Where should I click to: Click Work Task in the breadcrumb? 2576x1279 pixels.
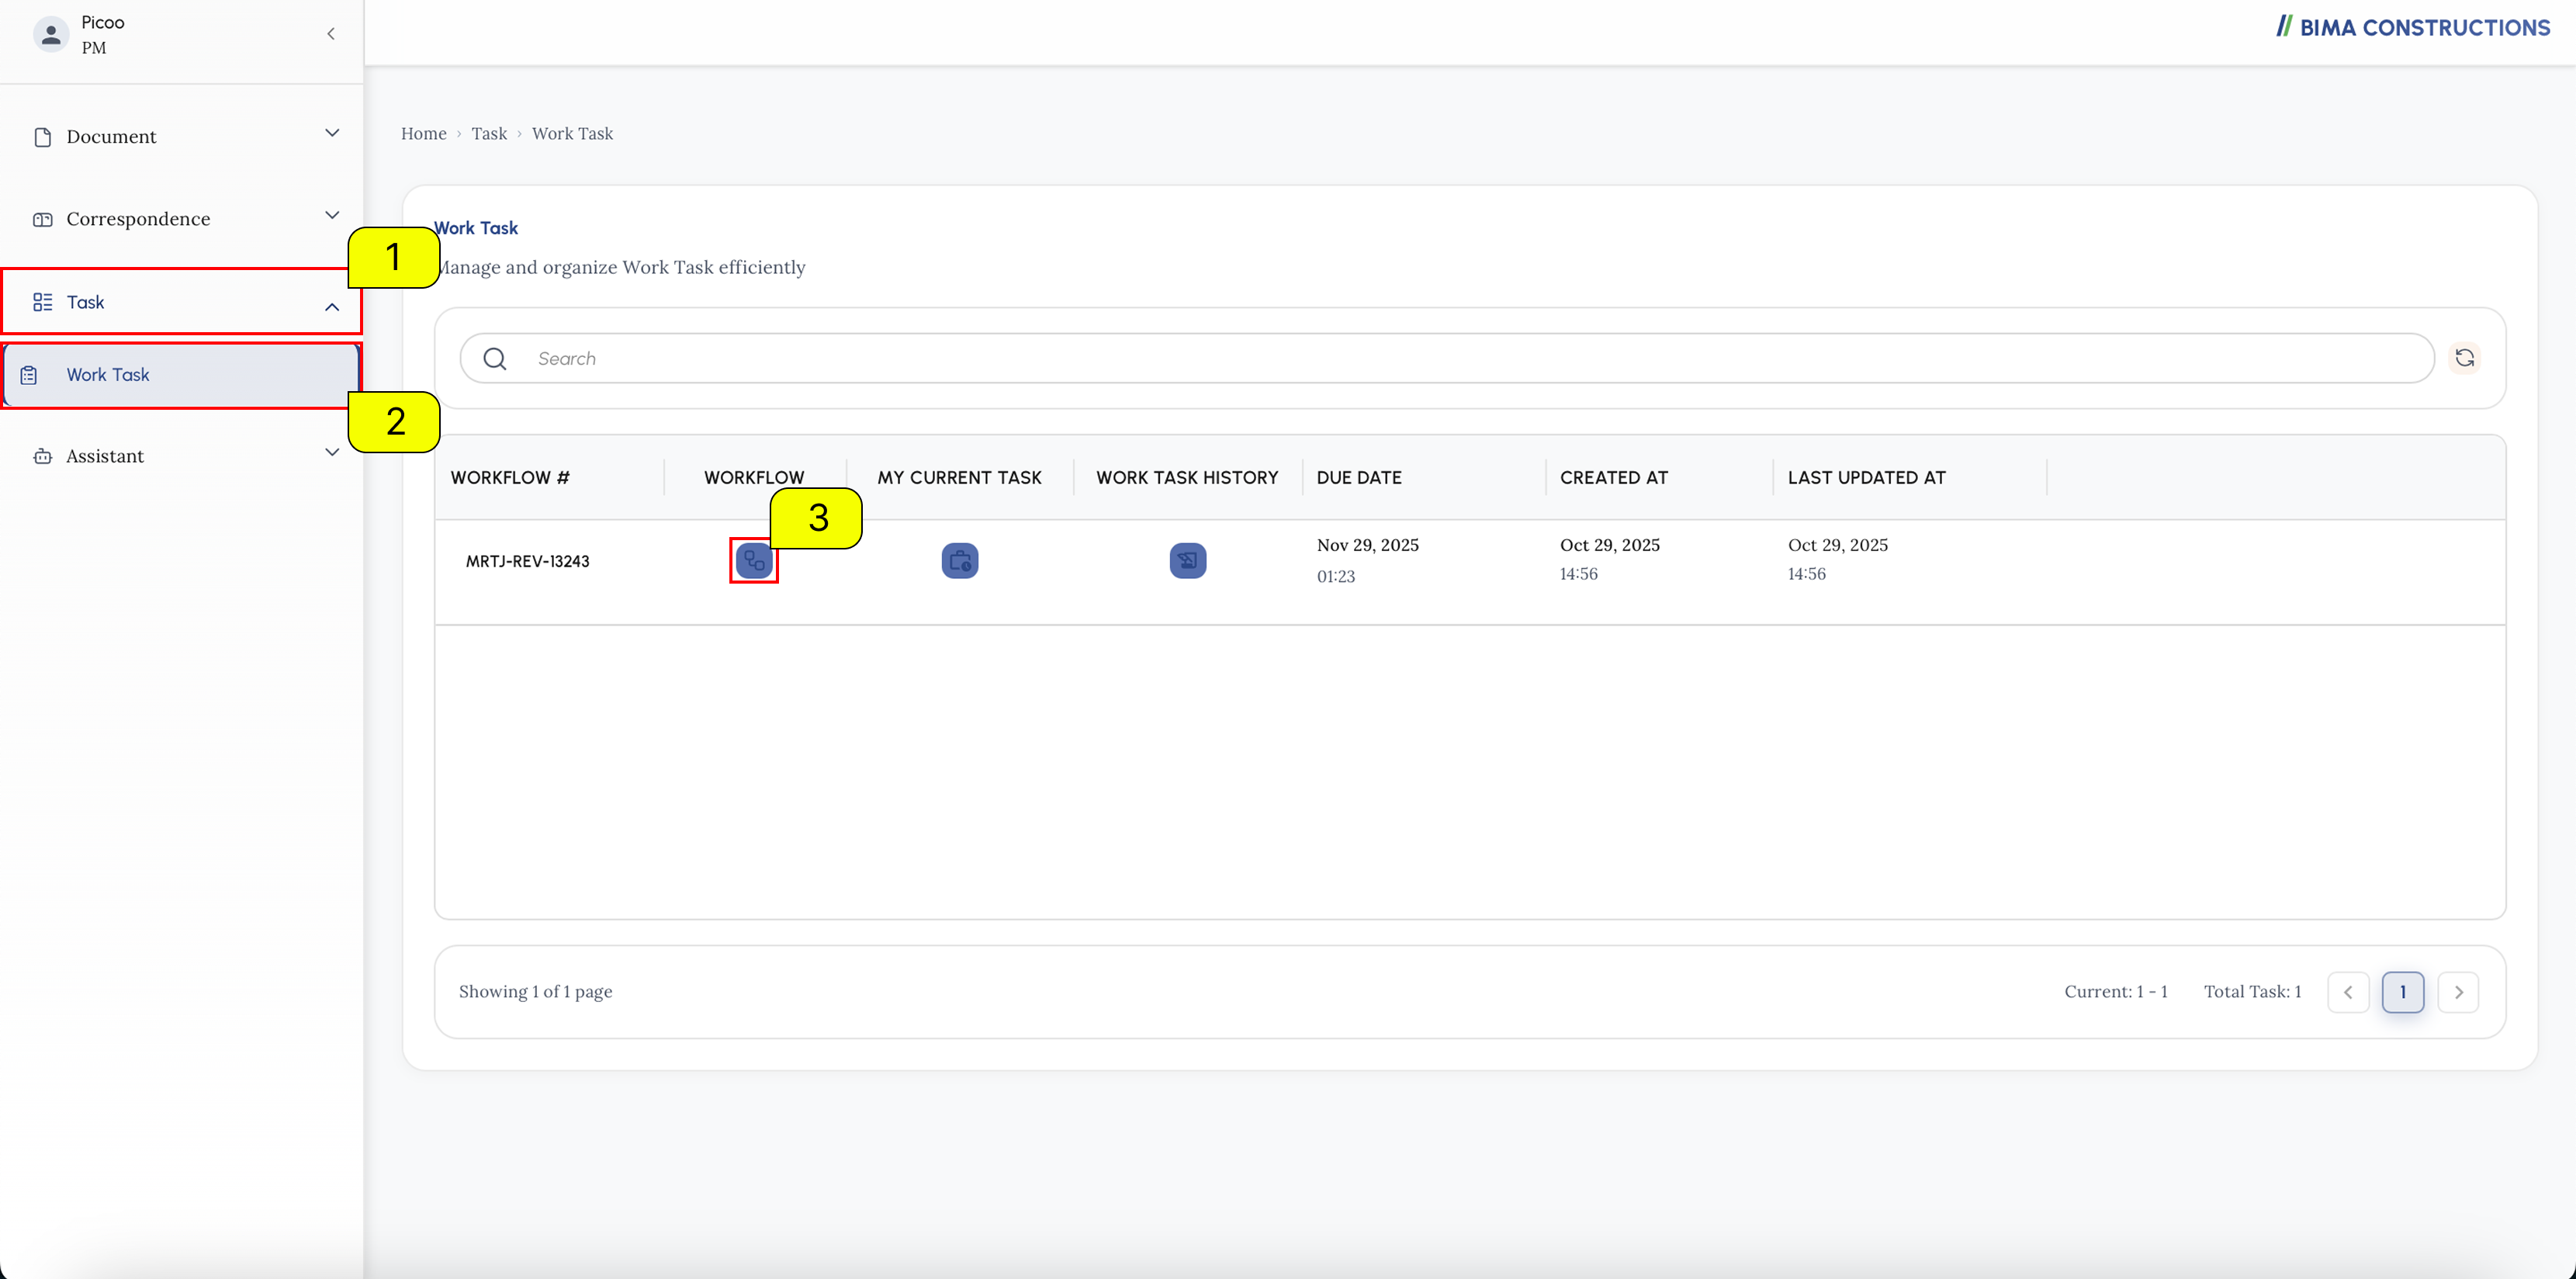(x=572, y=133)
